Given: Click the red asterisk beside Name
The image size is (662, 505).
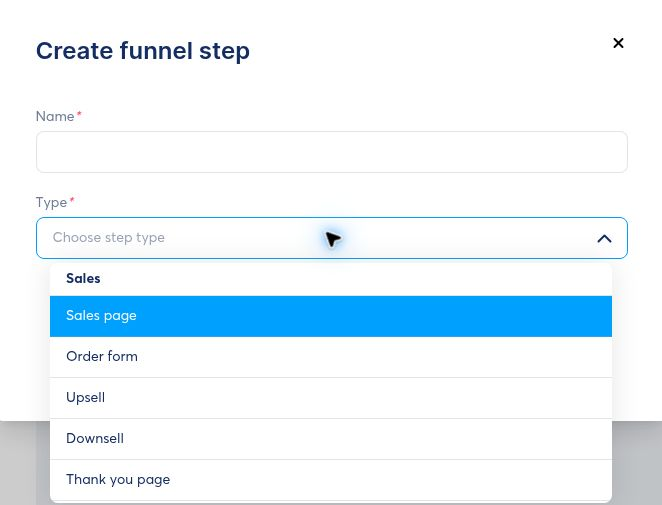Looking at the screenshot, I should click(x=79, y=113).
